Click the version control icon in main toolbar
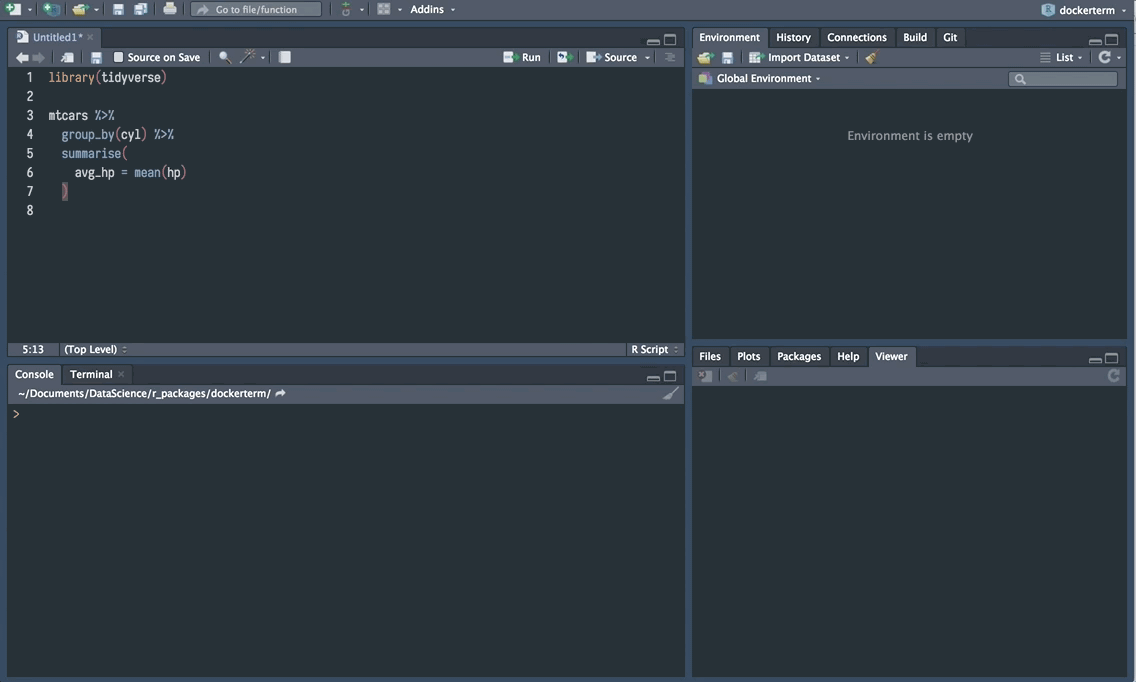This screenshot has height=682, width=1136. click(x=346, y=9)
